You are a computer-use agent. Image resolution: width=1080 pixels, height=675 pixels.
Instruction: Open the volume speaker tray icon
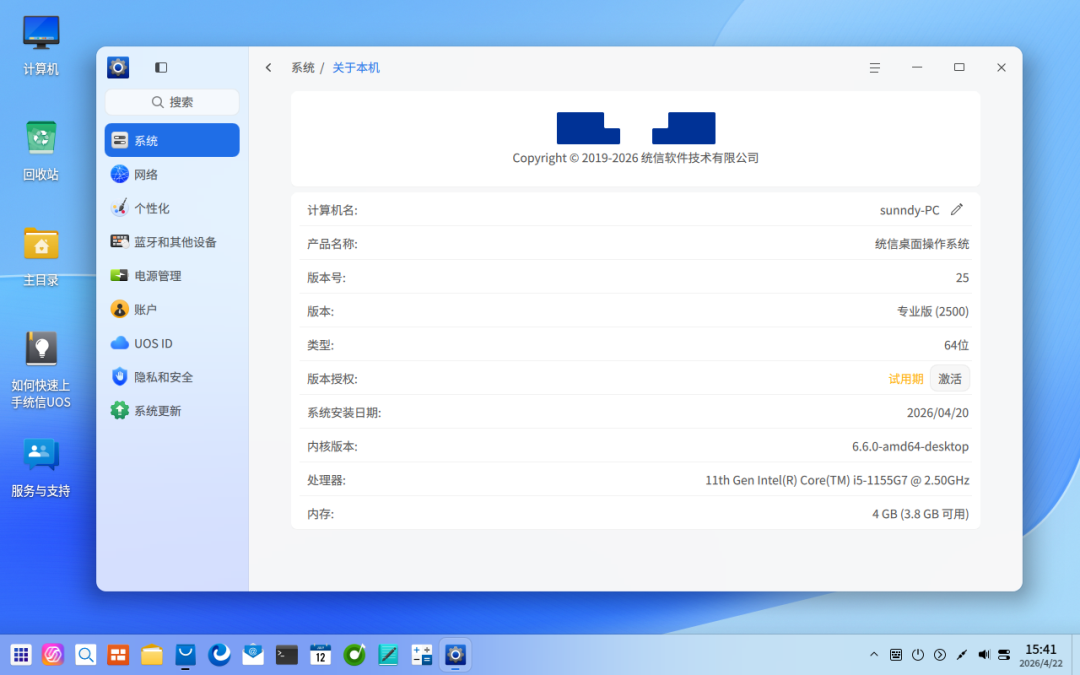coord(984,654)
